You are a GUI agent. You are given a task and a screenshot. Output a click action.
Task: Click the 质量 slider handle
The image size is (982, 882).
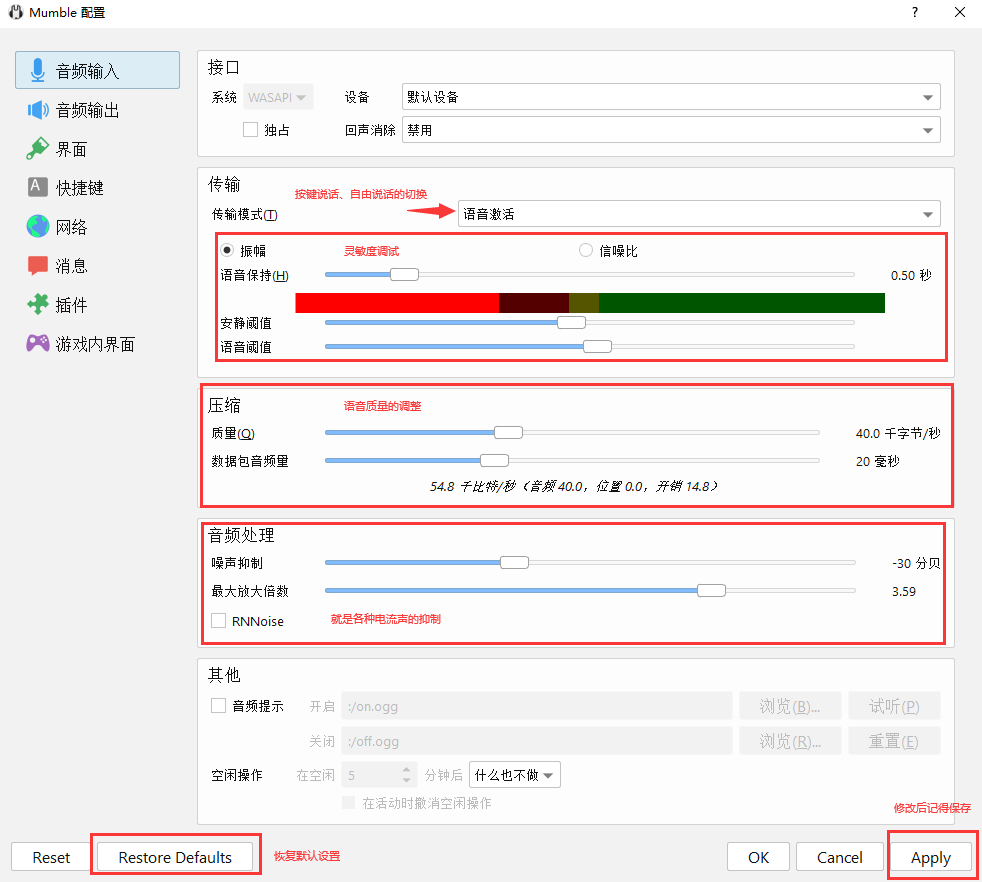pyautogui.click(x=508, y=432)
